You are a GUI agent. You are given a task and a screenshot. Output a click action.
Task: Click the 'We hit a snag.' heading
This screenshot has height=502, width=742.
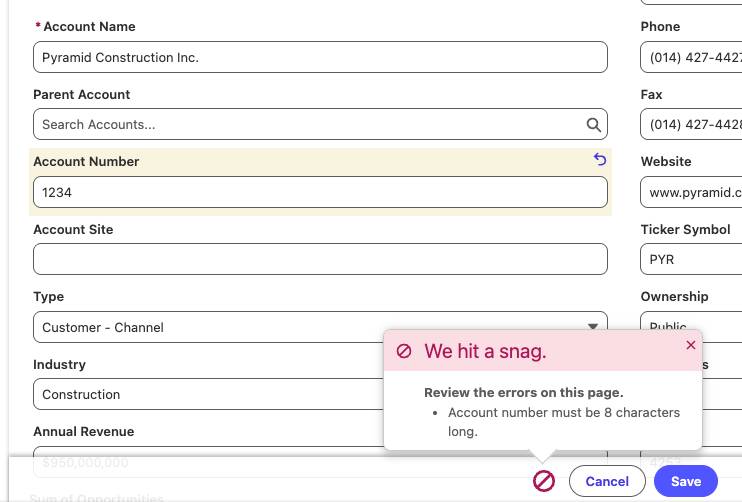pyautogui.click(x=485, y=352)
